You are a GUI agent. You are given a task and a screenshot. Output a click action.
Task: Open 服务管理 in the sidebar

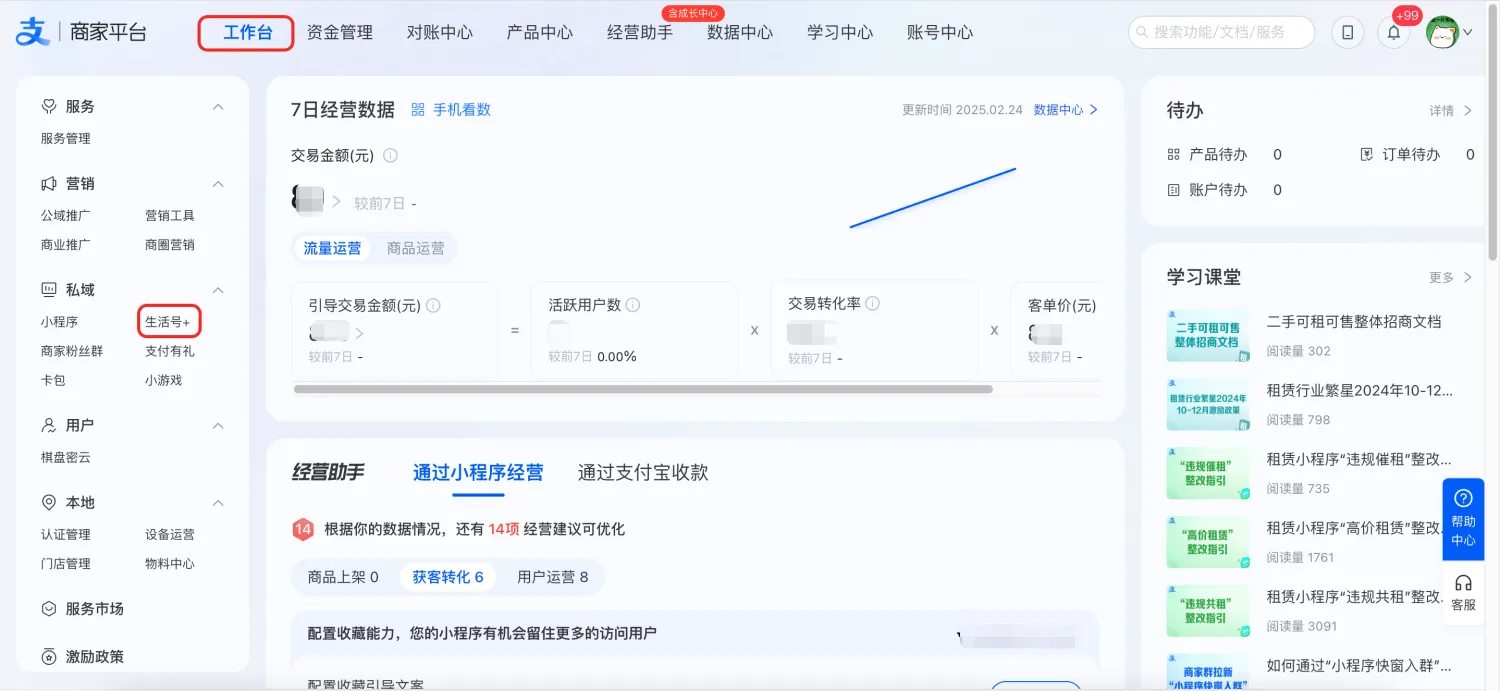(x=66, y=139)
